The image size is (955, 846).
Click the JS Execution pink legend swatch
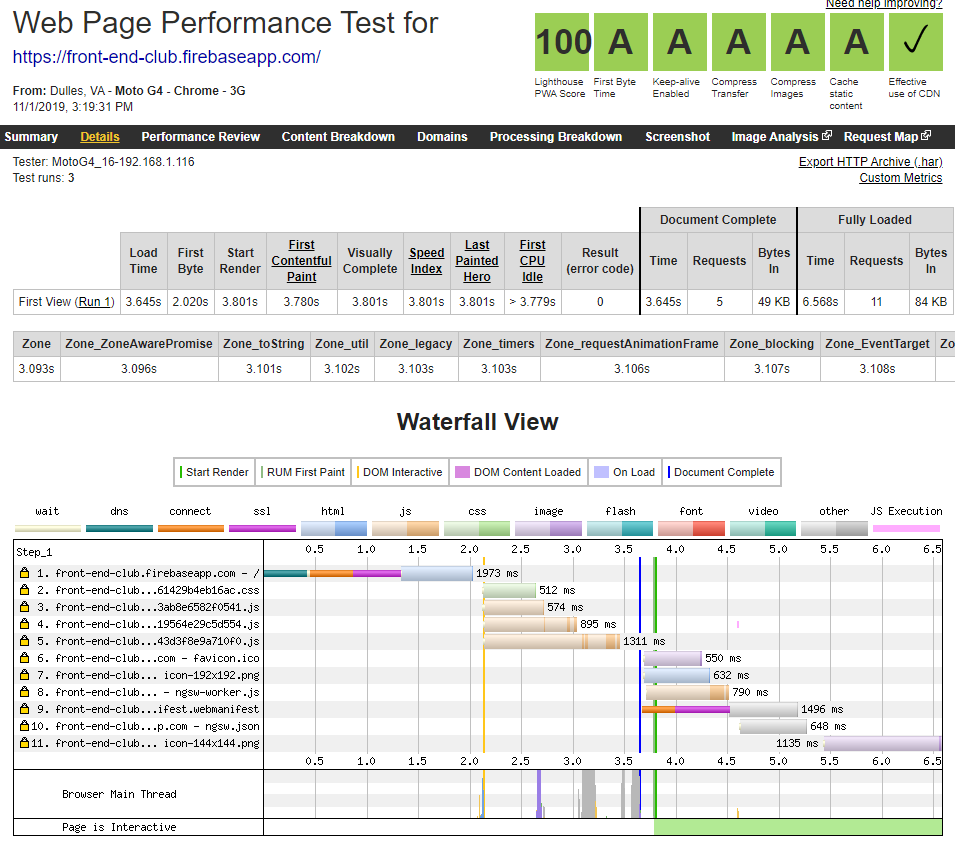tap(906, 528)
